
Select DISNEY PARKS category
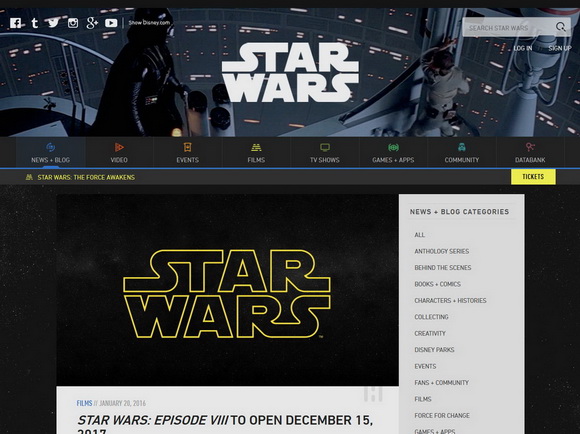point(434,350)
